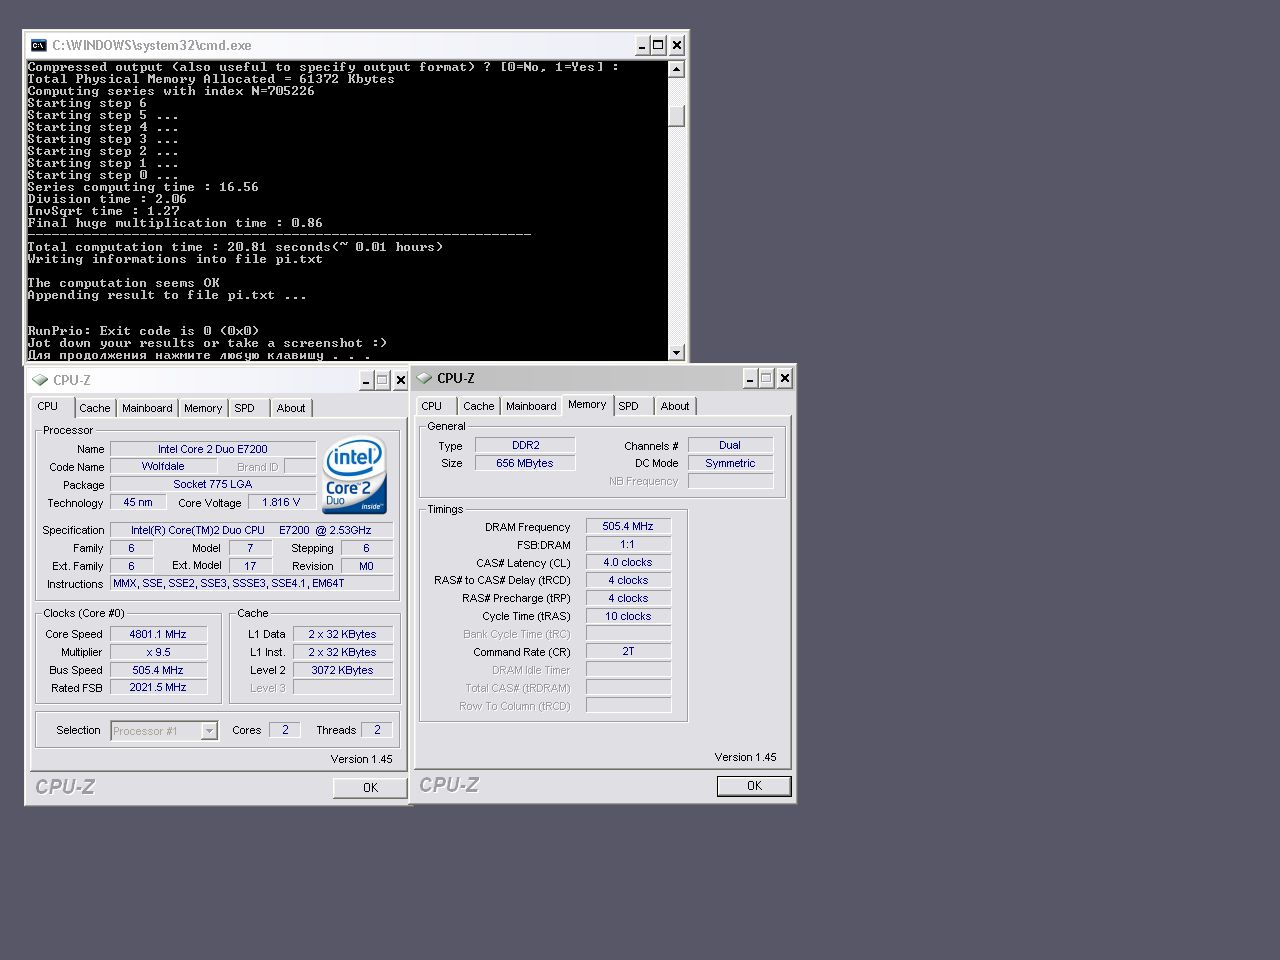
Task: Click the Command Rate value '2T'
Action: [x=628, y=651]
